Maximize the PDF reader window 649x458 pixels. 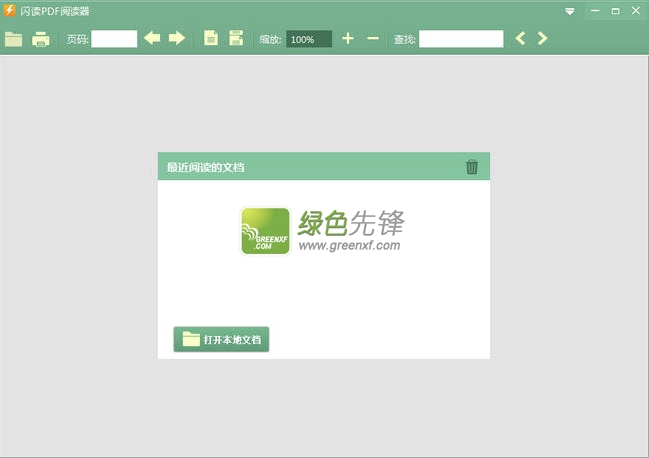click(615, 11)
